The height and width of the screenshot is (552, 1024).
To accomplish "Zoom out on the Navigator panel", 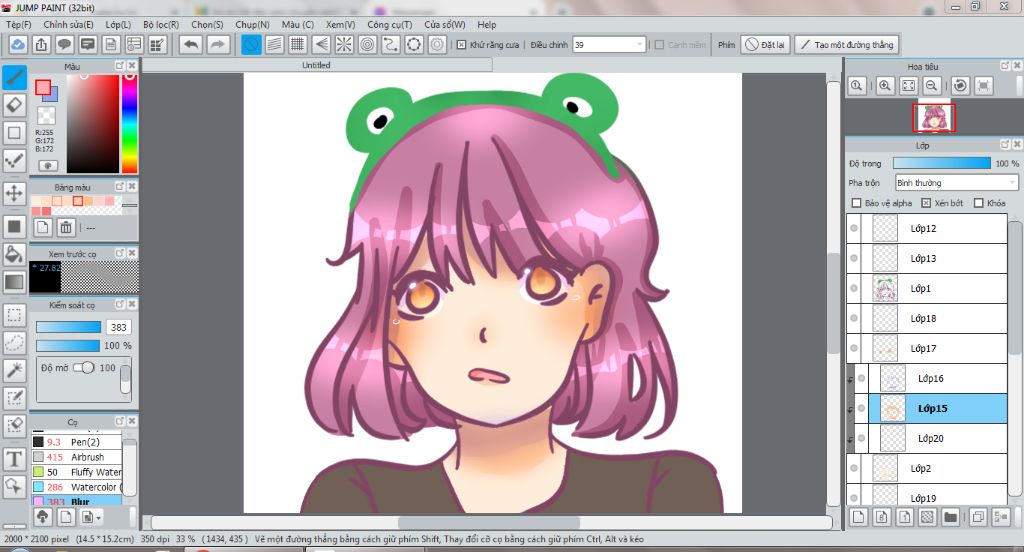I will click(x=932, y=86).
